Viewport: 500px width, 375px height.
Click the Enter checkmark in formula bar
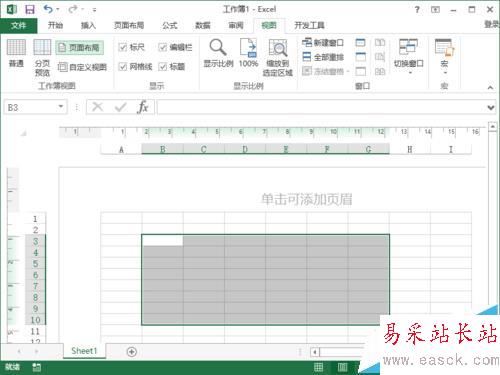click(120, 107)
